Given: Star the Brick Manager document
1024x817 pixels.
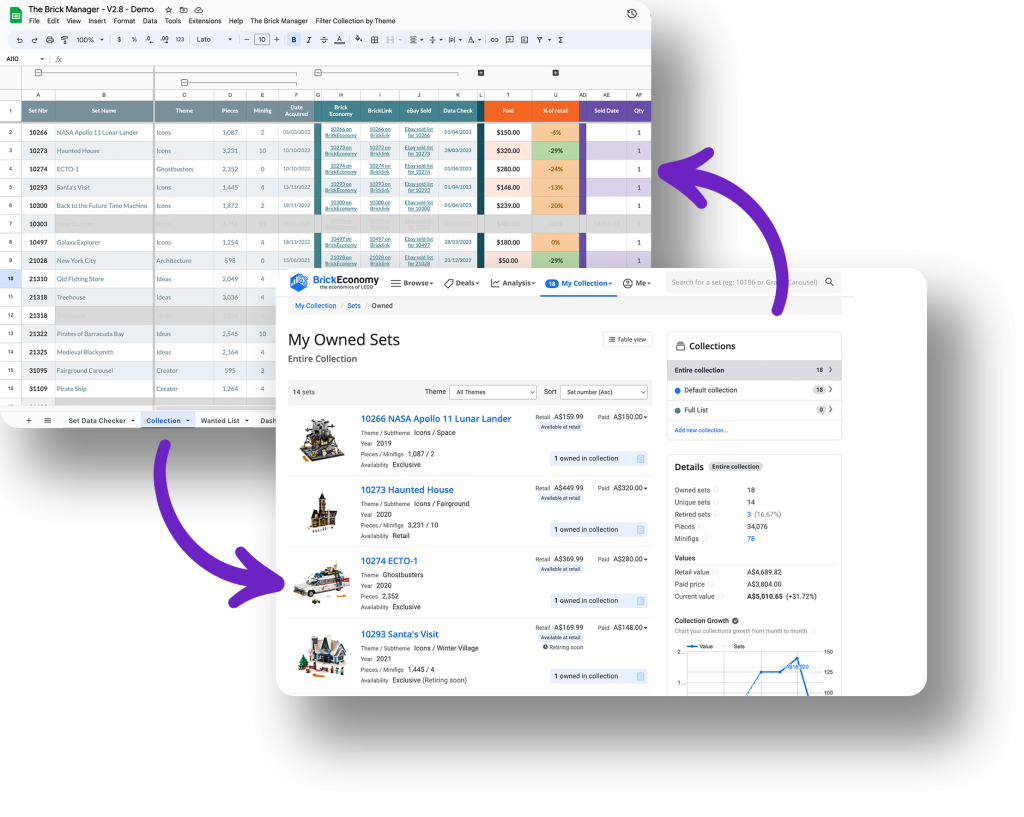Looking at the screenshot, I should coord(168,10).
